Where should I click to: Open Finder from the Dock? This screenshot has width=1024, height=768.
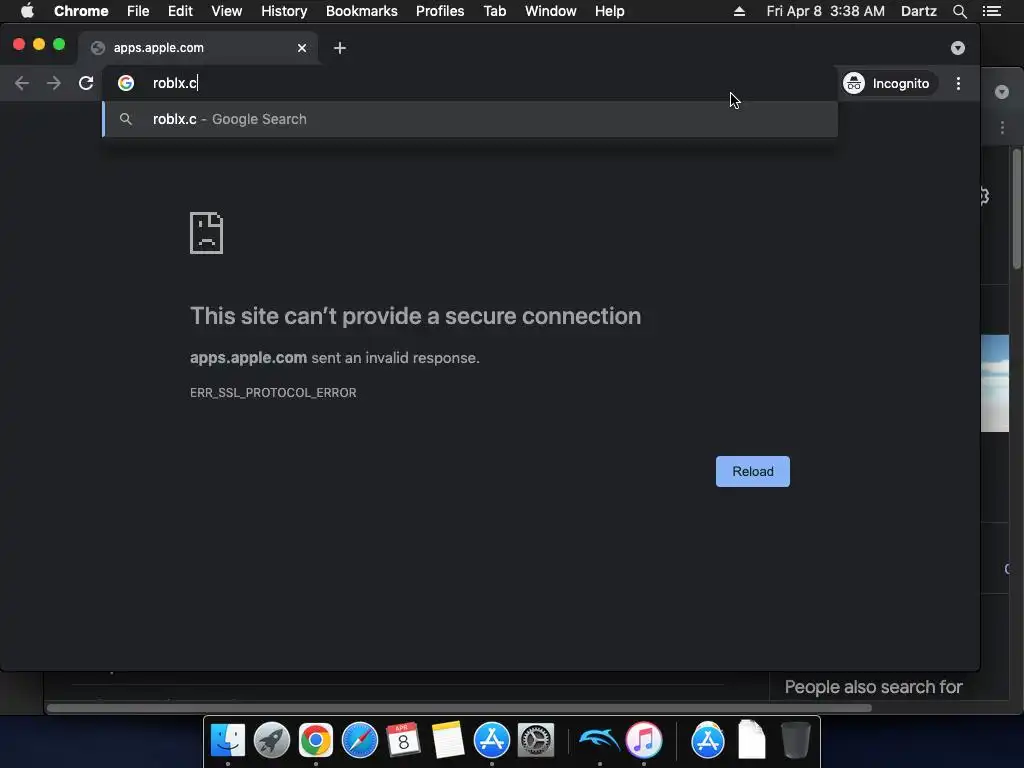point(227,740)
